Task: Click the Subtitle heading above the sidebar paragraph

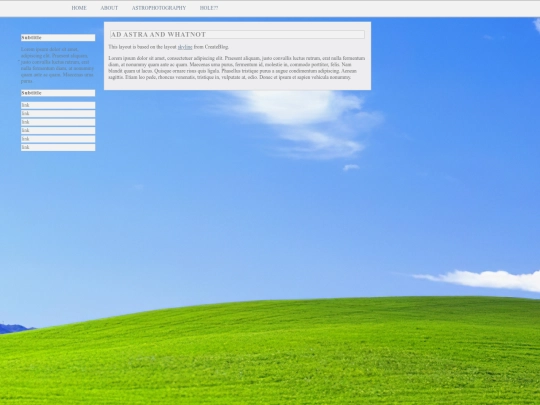Action: (x=58, y=38)
